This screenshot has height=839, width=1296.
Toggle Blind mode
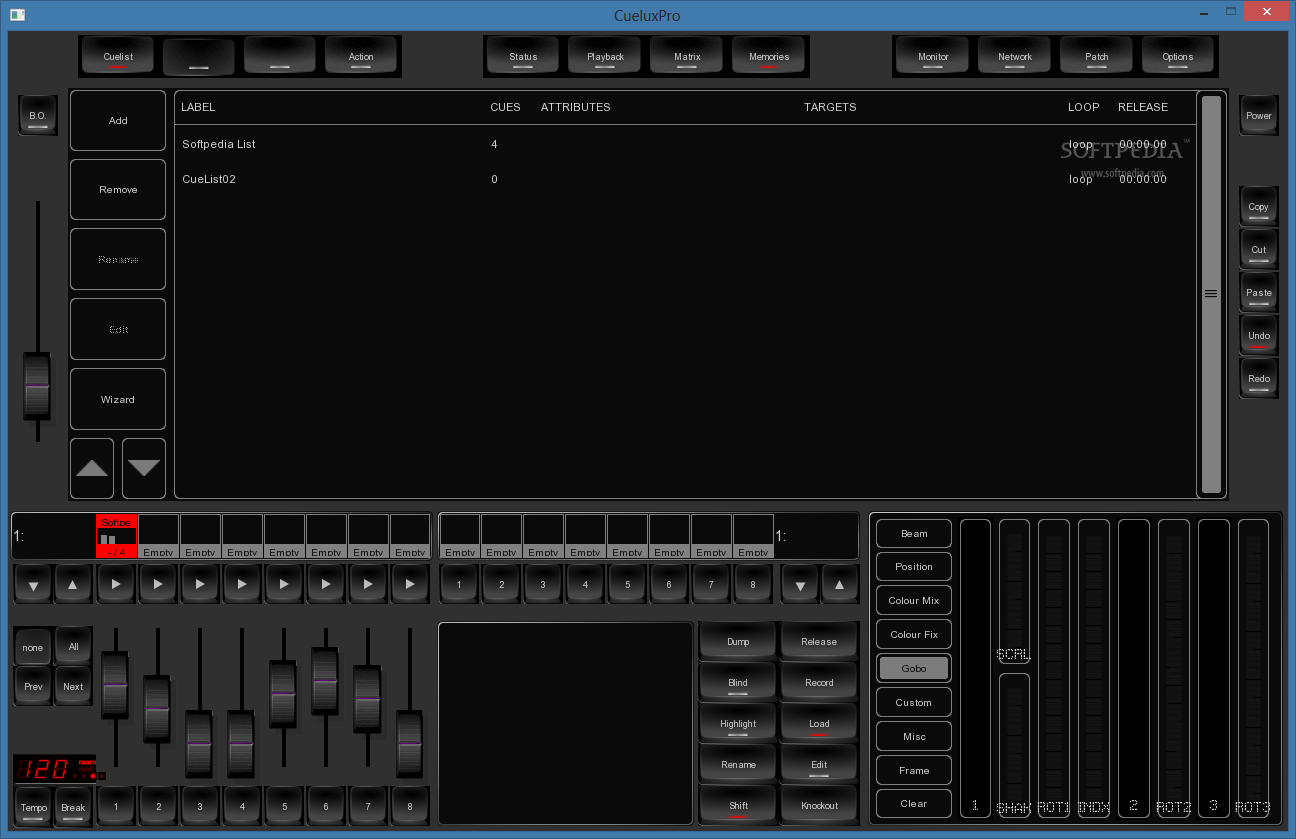(x=738, y=683)
